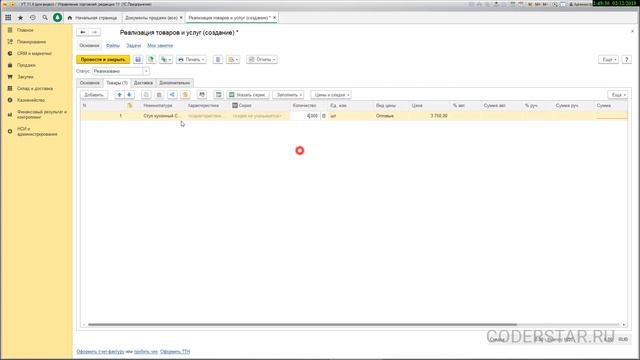Viewport: 640px width, 360px height.
Task: Click Указать серии button
Action: point(247,95)
